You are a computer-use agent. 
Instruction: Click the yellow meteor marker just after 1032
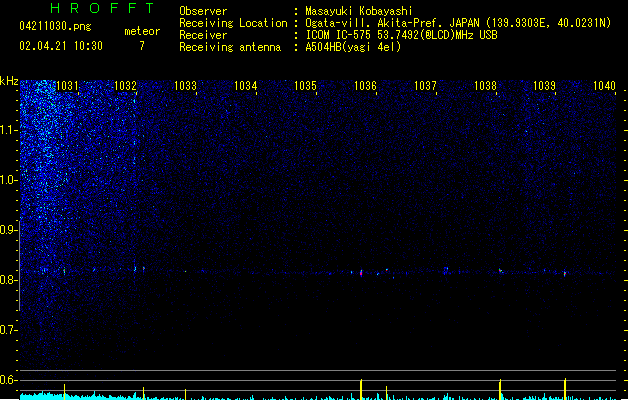click(144, 394)
